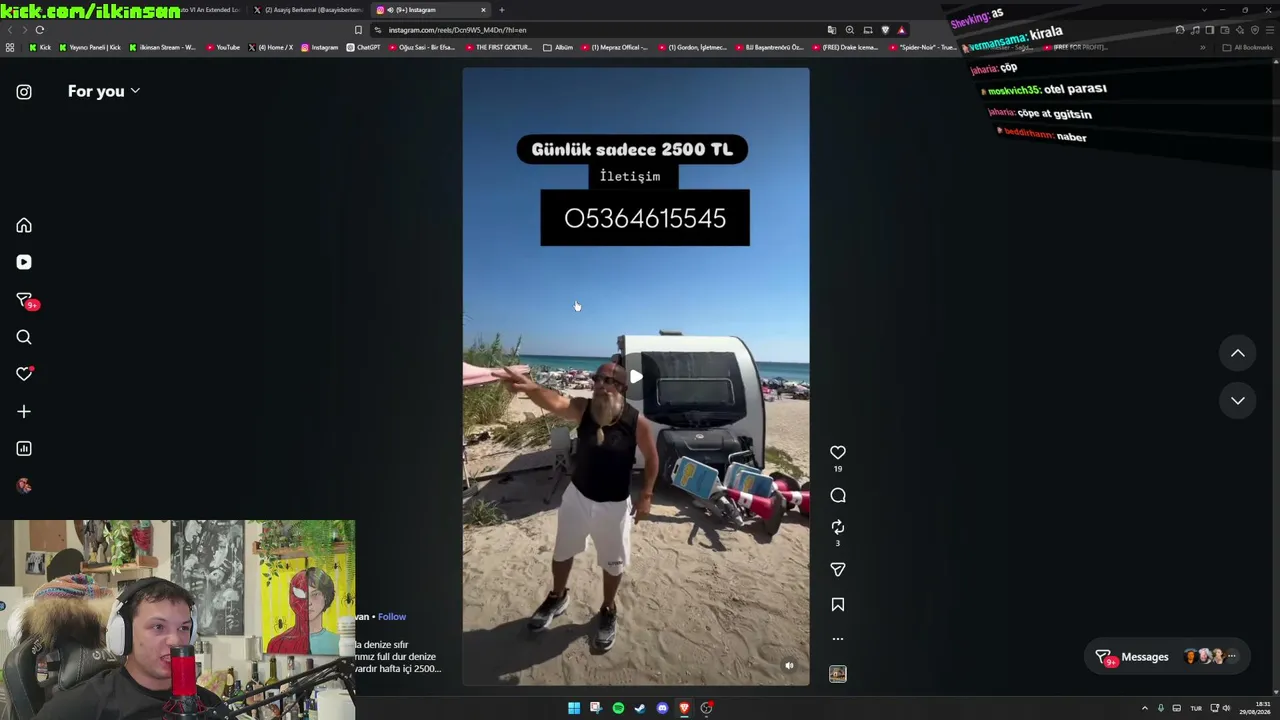
Task: Open Discord from the taskbar
Action: (662, 708)
